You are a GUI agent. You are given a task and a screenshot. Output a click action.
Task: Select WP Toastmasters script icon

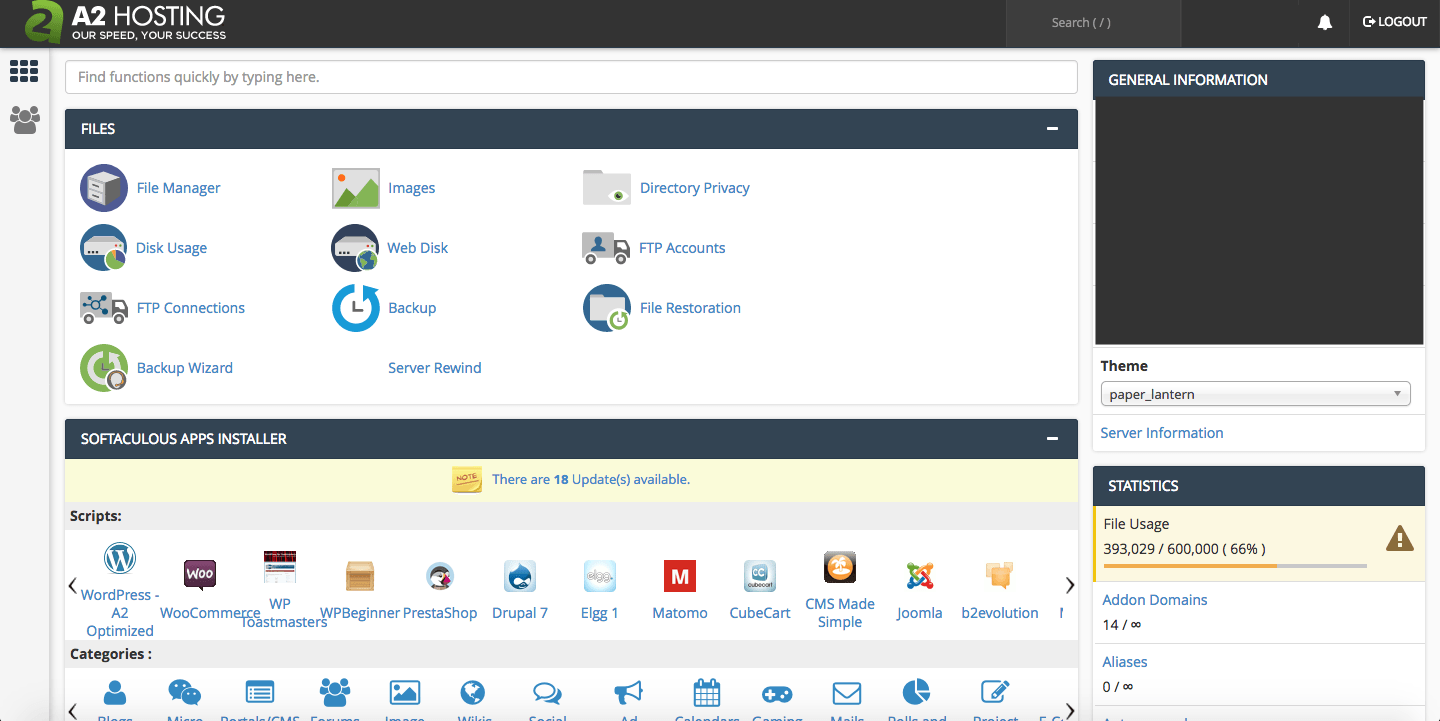point(280,567)
